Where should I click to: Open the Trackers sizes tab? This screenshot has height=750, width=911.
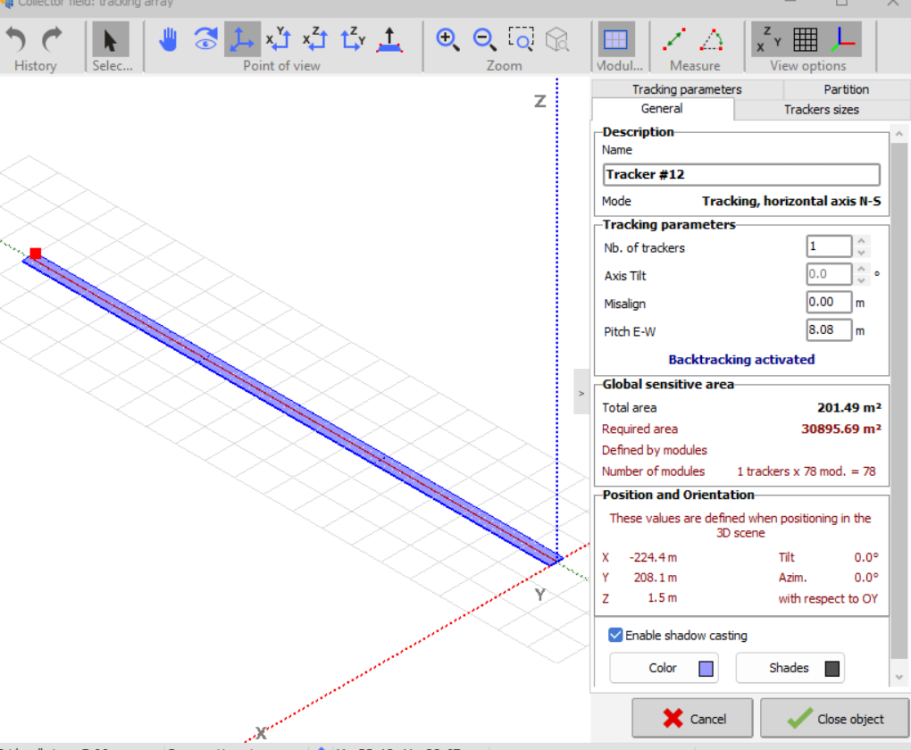820,109
